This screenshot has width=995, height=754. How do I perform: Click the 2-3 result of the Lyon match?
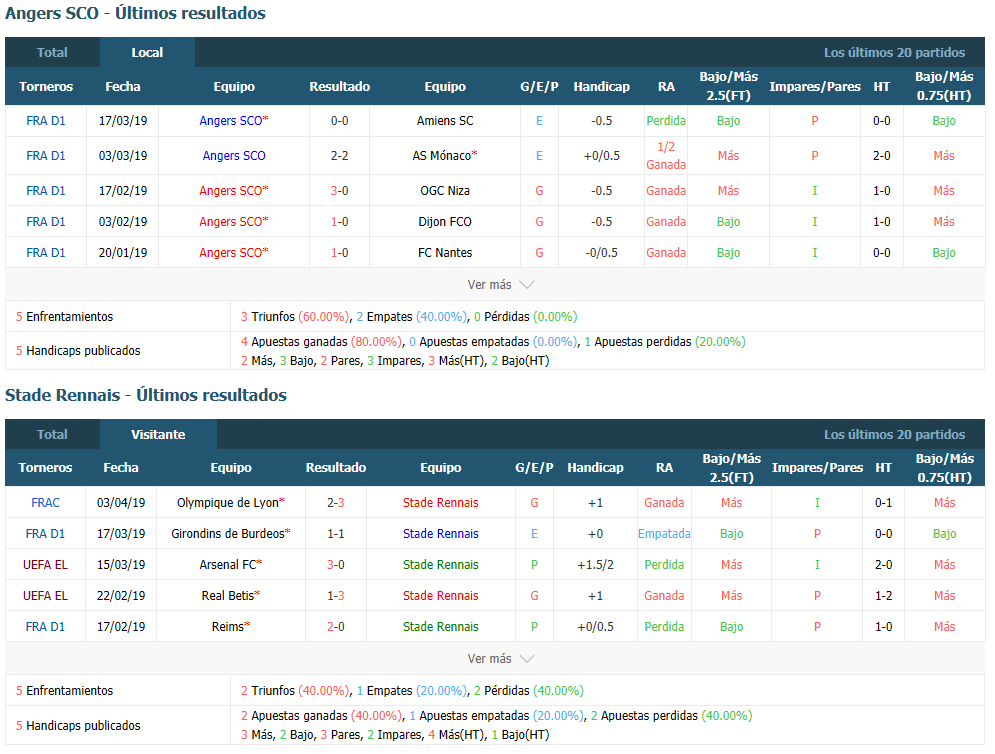point(336,503)
